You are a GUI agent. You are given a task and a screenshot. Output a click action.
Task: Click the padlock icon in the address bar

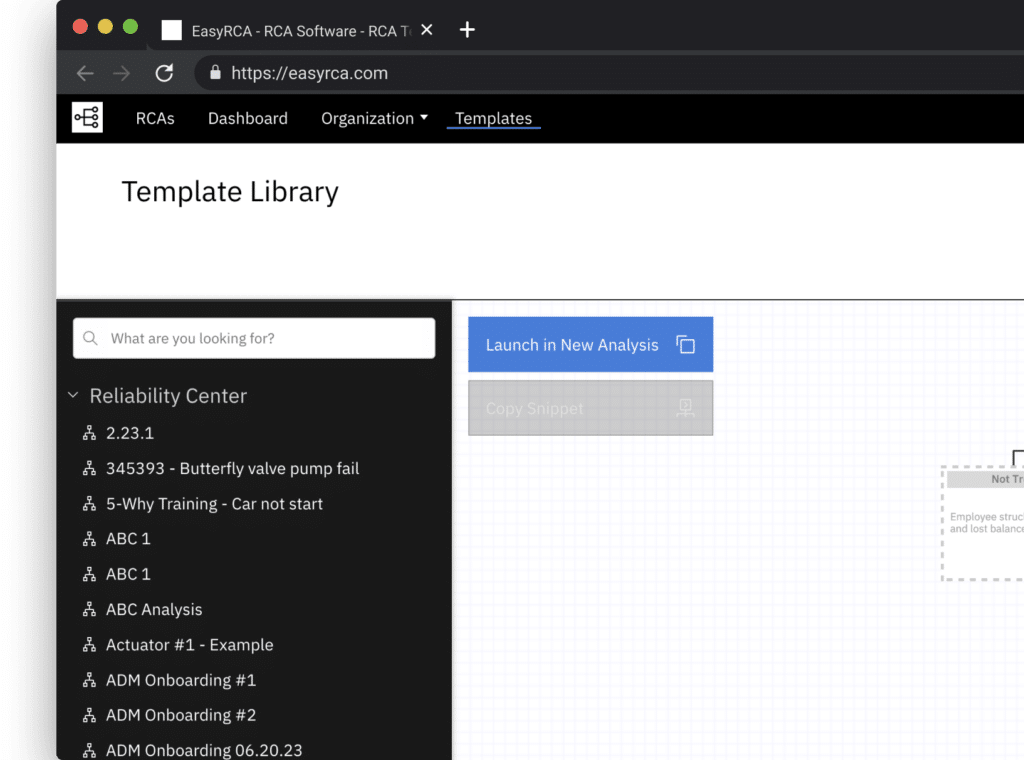click(x=214, y=72)
